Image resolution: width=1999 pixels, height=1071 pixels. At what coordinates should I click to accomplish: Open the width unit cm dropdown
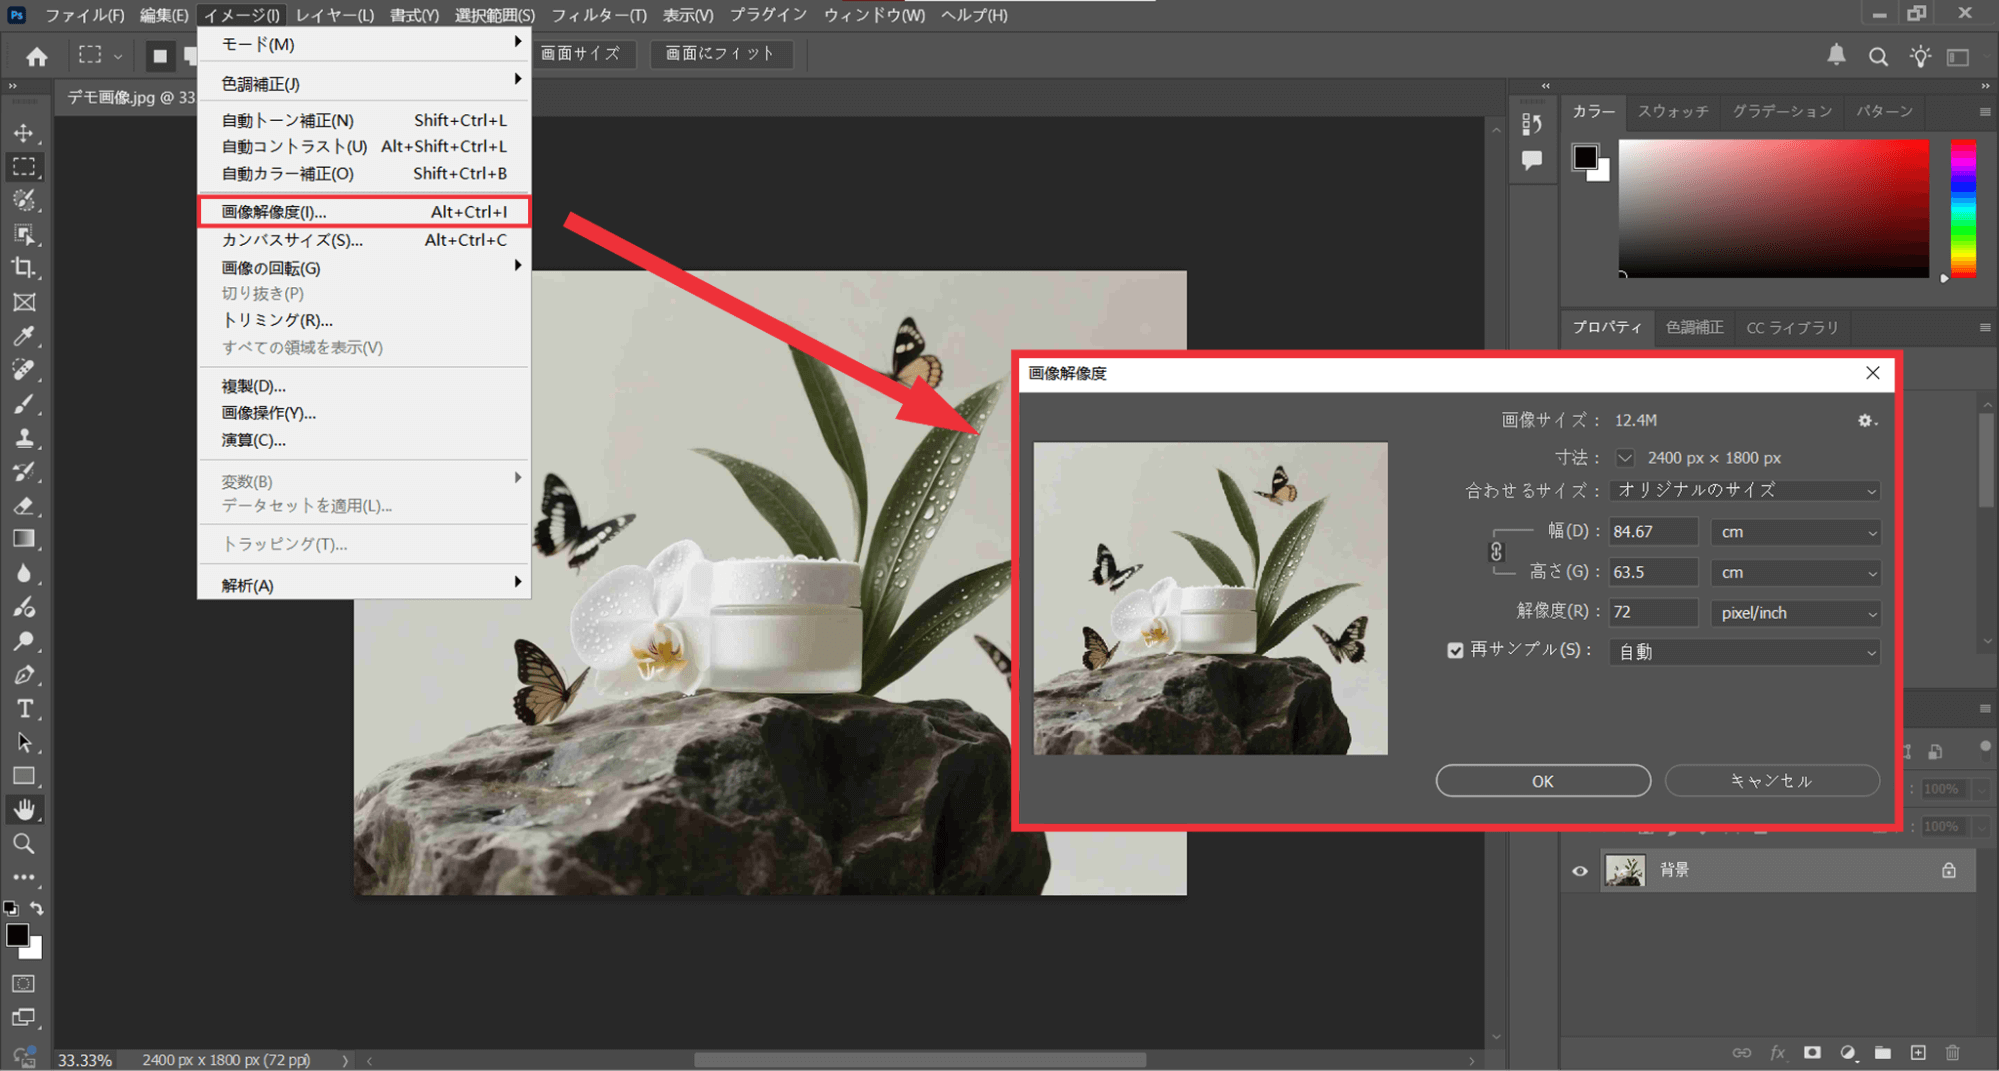pos(1795,532)
